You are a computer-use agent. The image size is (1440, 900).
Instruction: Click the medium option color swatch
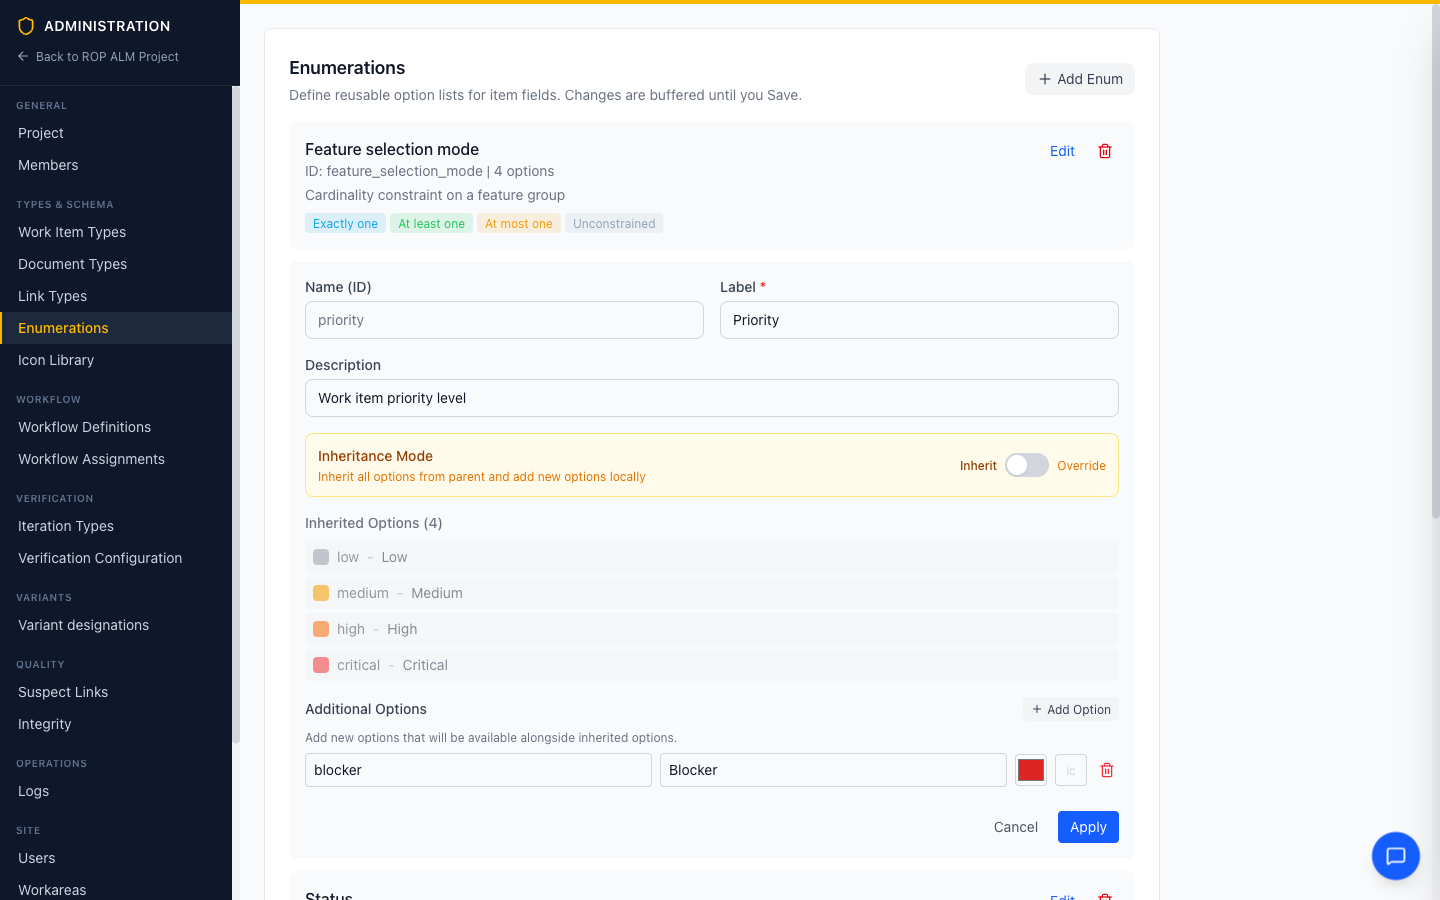tap(321, 593)
